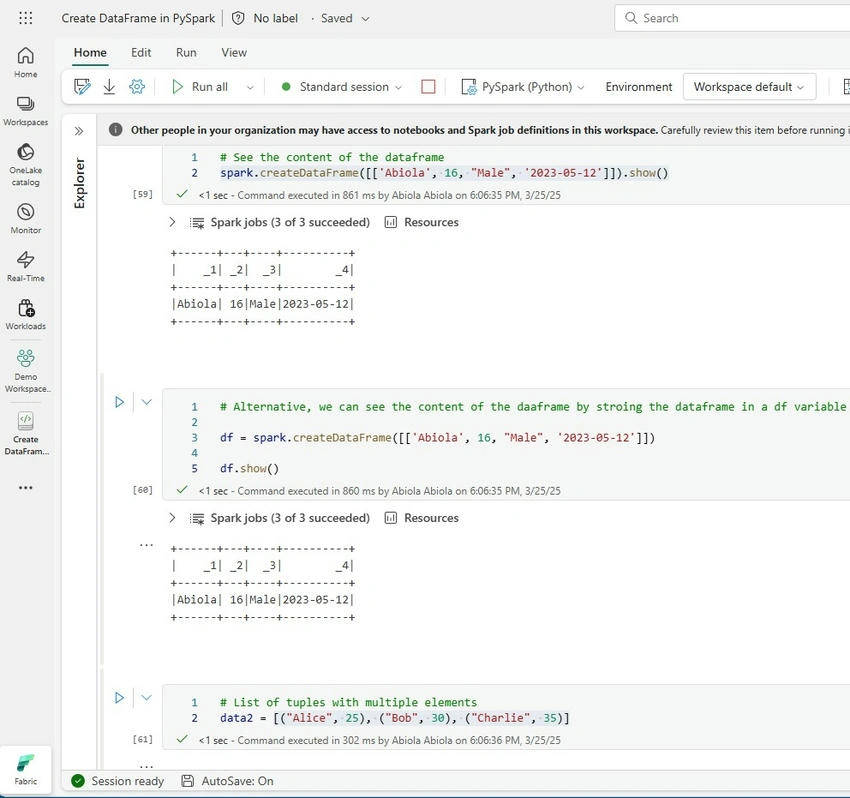Click the df.show() code line

pyautogui.click(x=249, y=468)
